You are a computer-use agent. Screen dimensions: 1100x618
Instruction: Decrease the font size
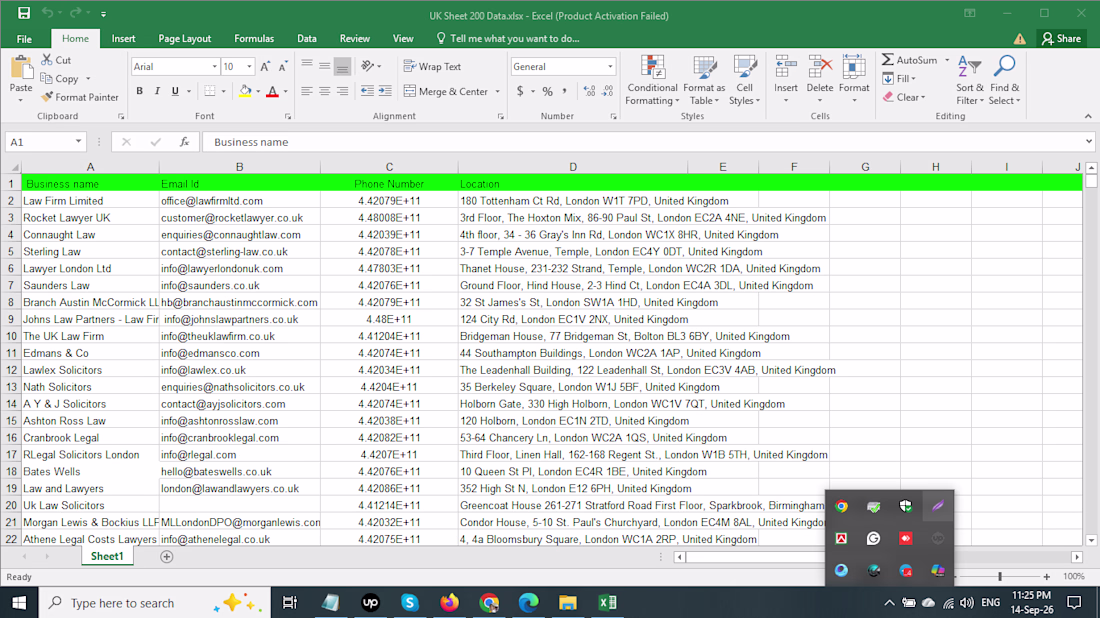coord(283,67)
